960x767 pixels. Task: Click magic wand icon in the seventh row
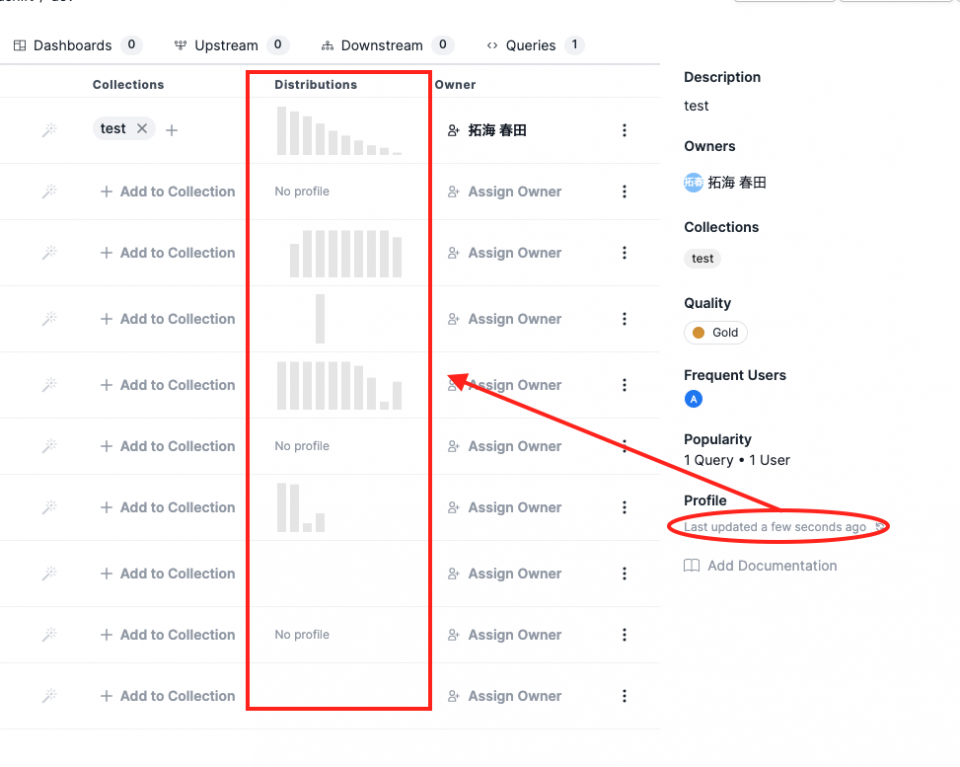[49, 507]
